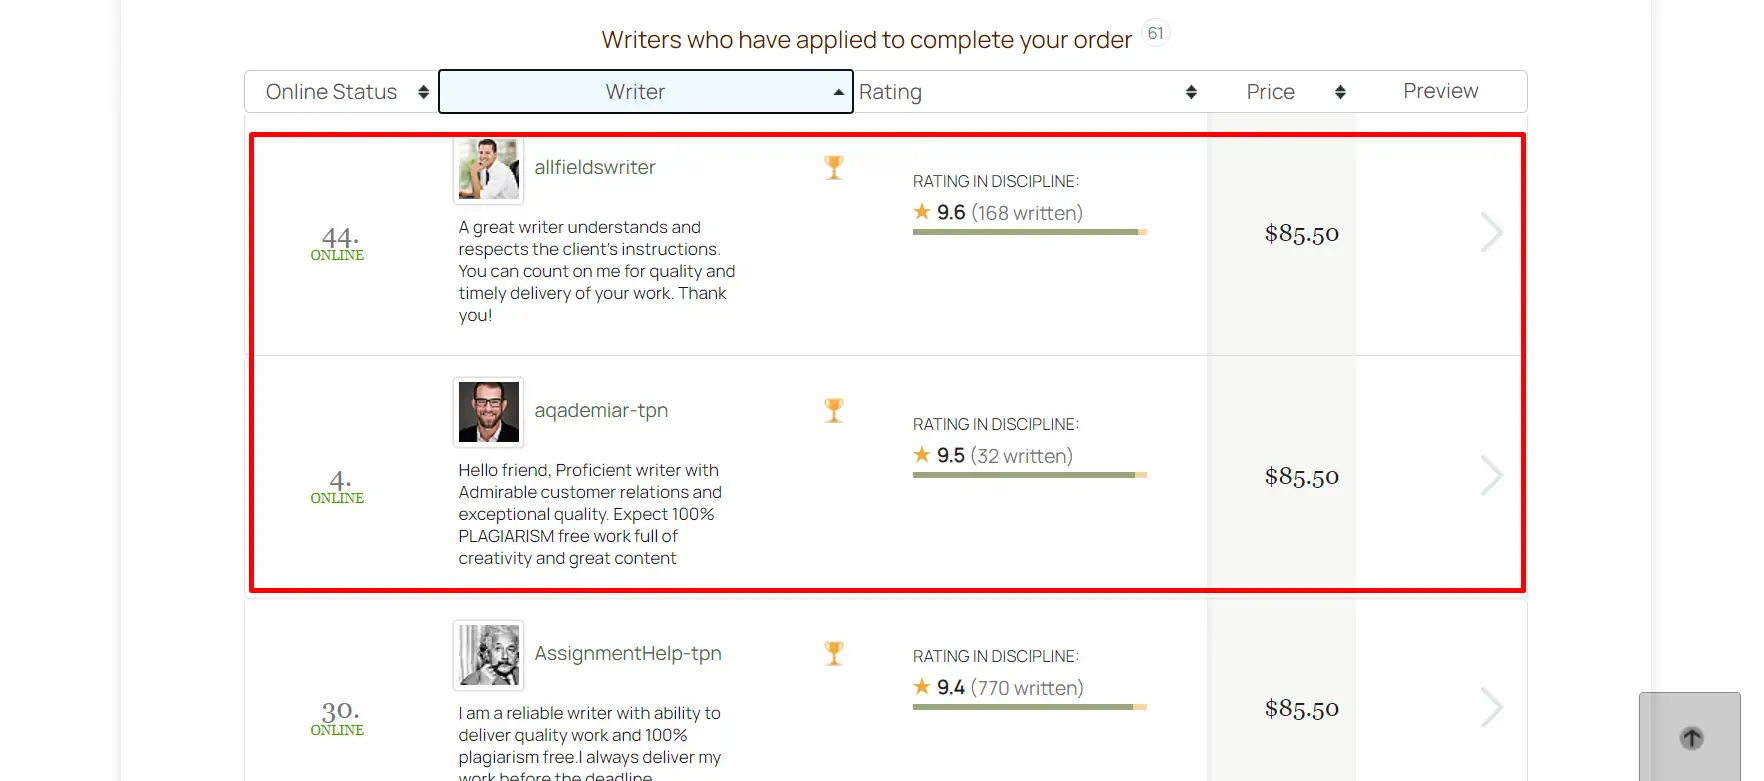Toggle the Online Status sort control
The width and height of the screenshot is (1764, 781).
(x=424, y=91)
